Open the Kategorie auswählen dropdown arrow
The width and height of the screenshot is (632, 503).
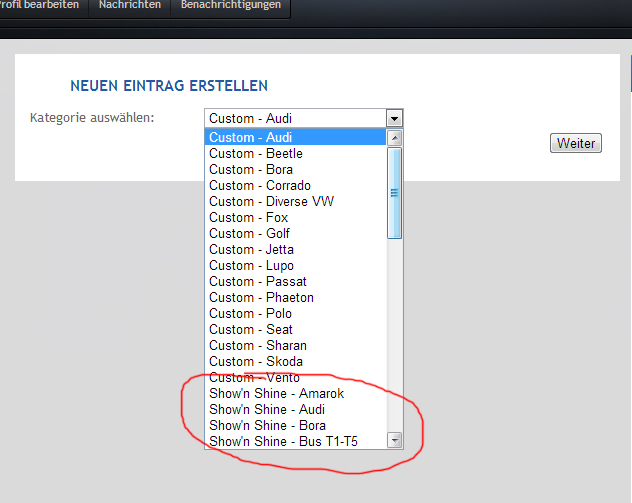[394, 119]
